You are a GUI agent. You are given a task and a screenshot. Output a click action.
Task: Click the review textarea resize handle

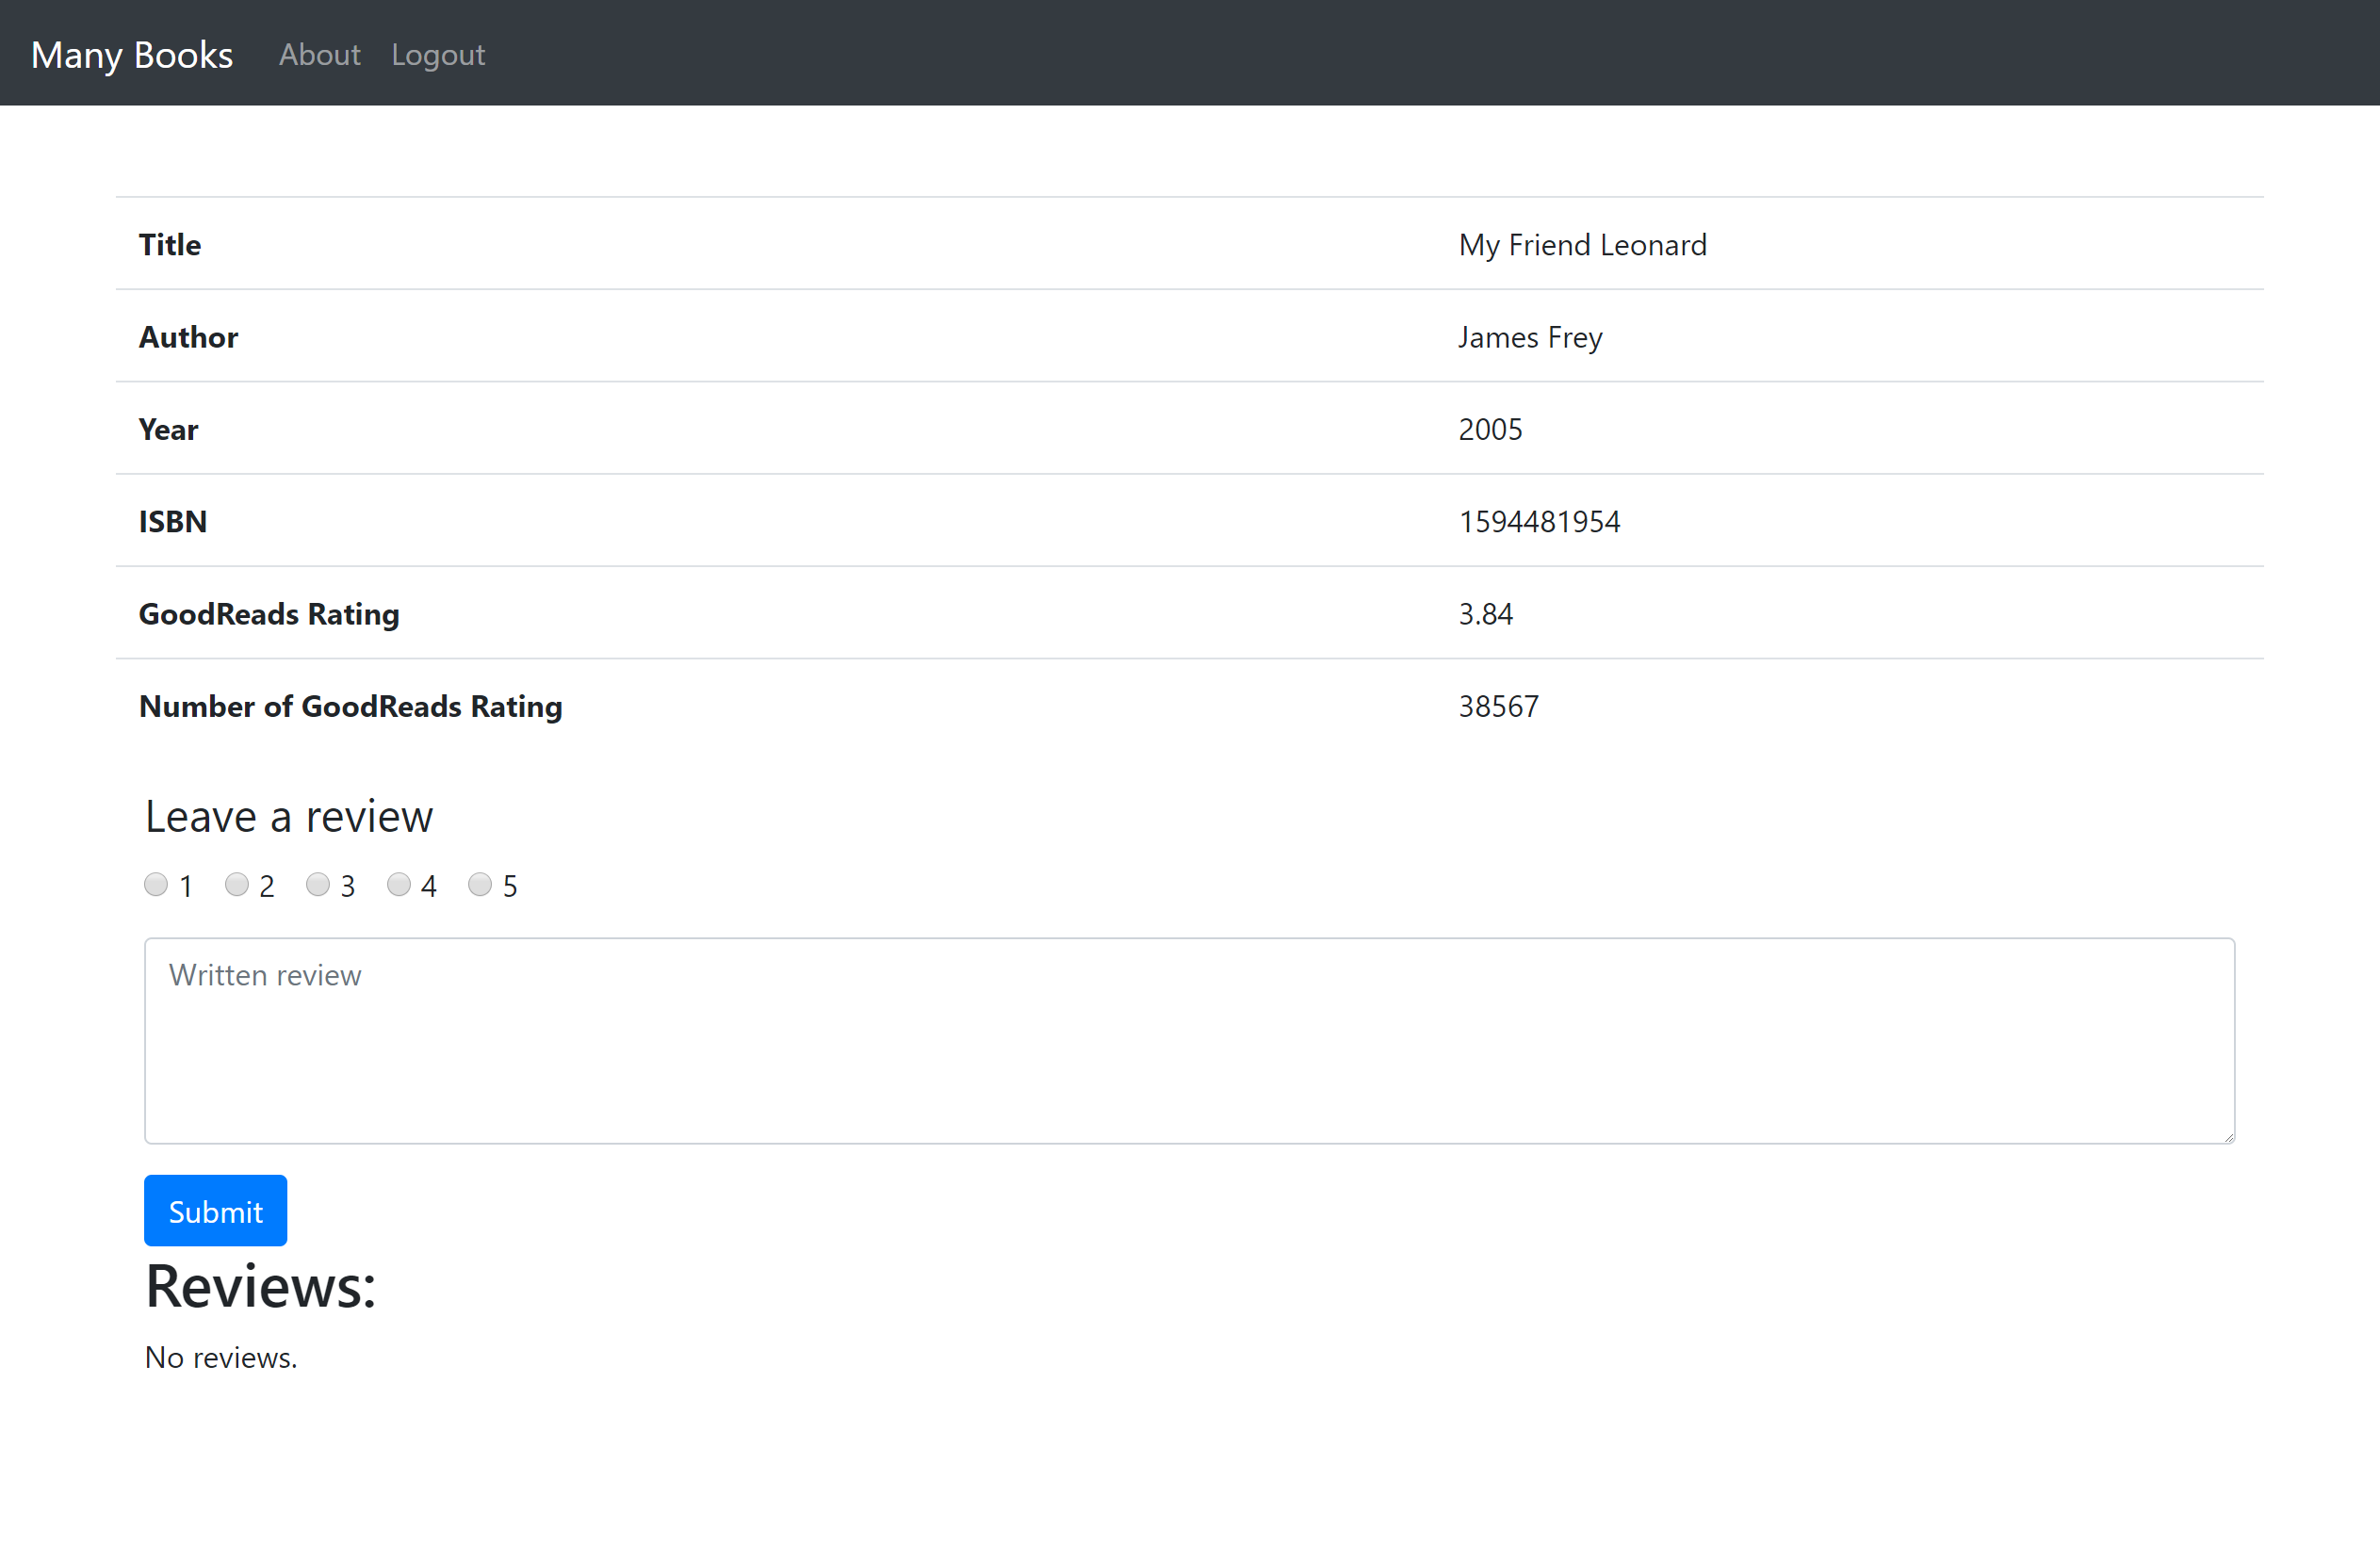[2228, 1137]
